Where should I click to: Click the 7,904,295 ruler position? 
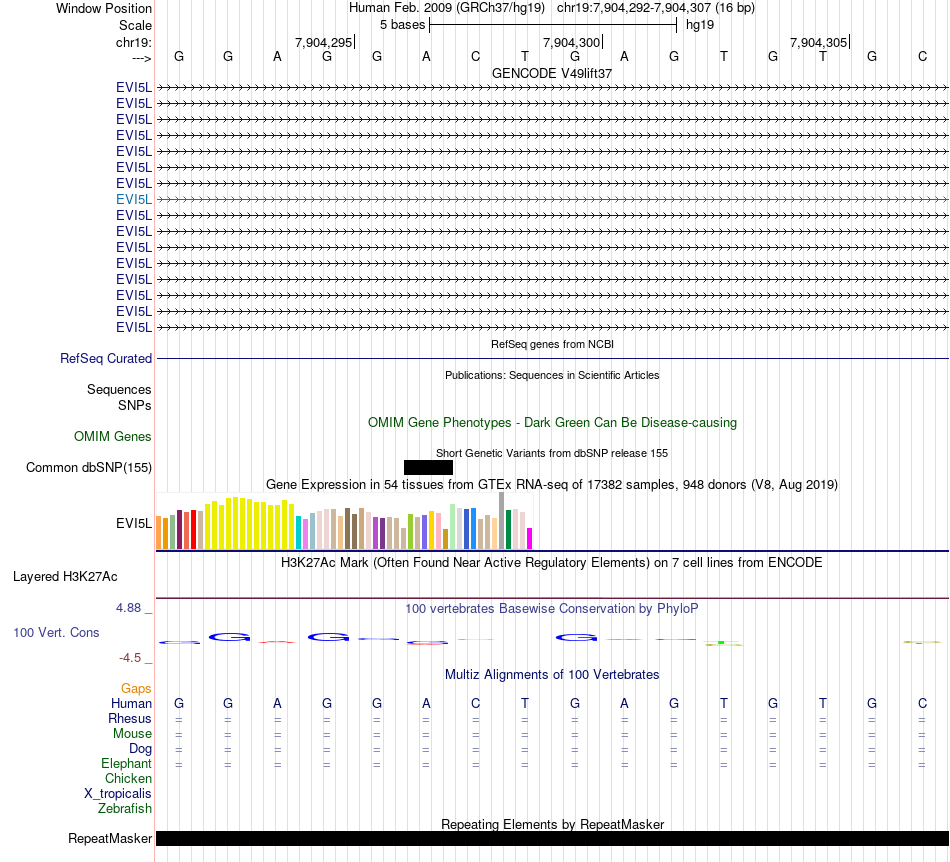click(x=324, y=42)
